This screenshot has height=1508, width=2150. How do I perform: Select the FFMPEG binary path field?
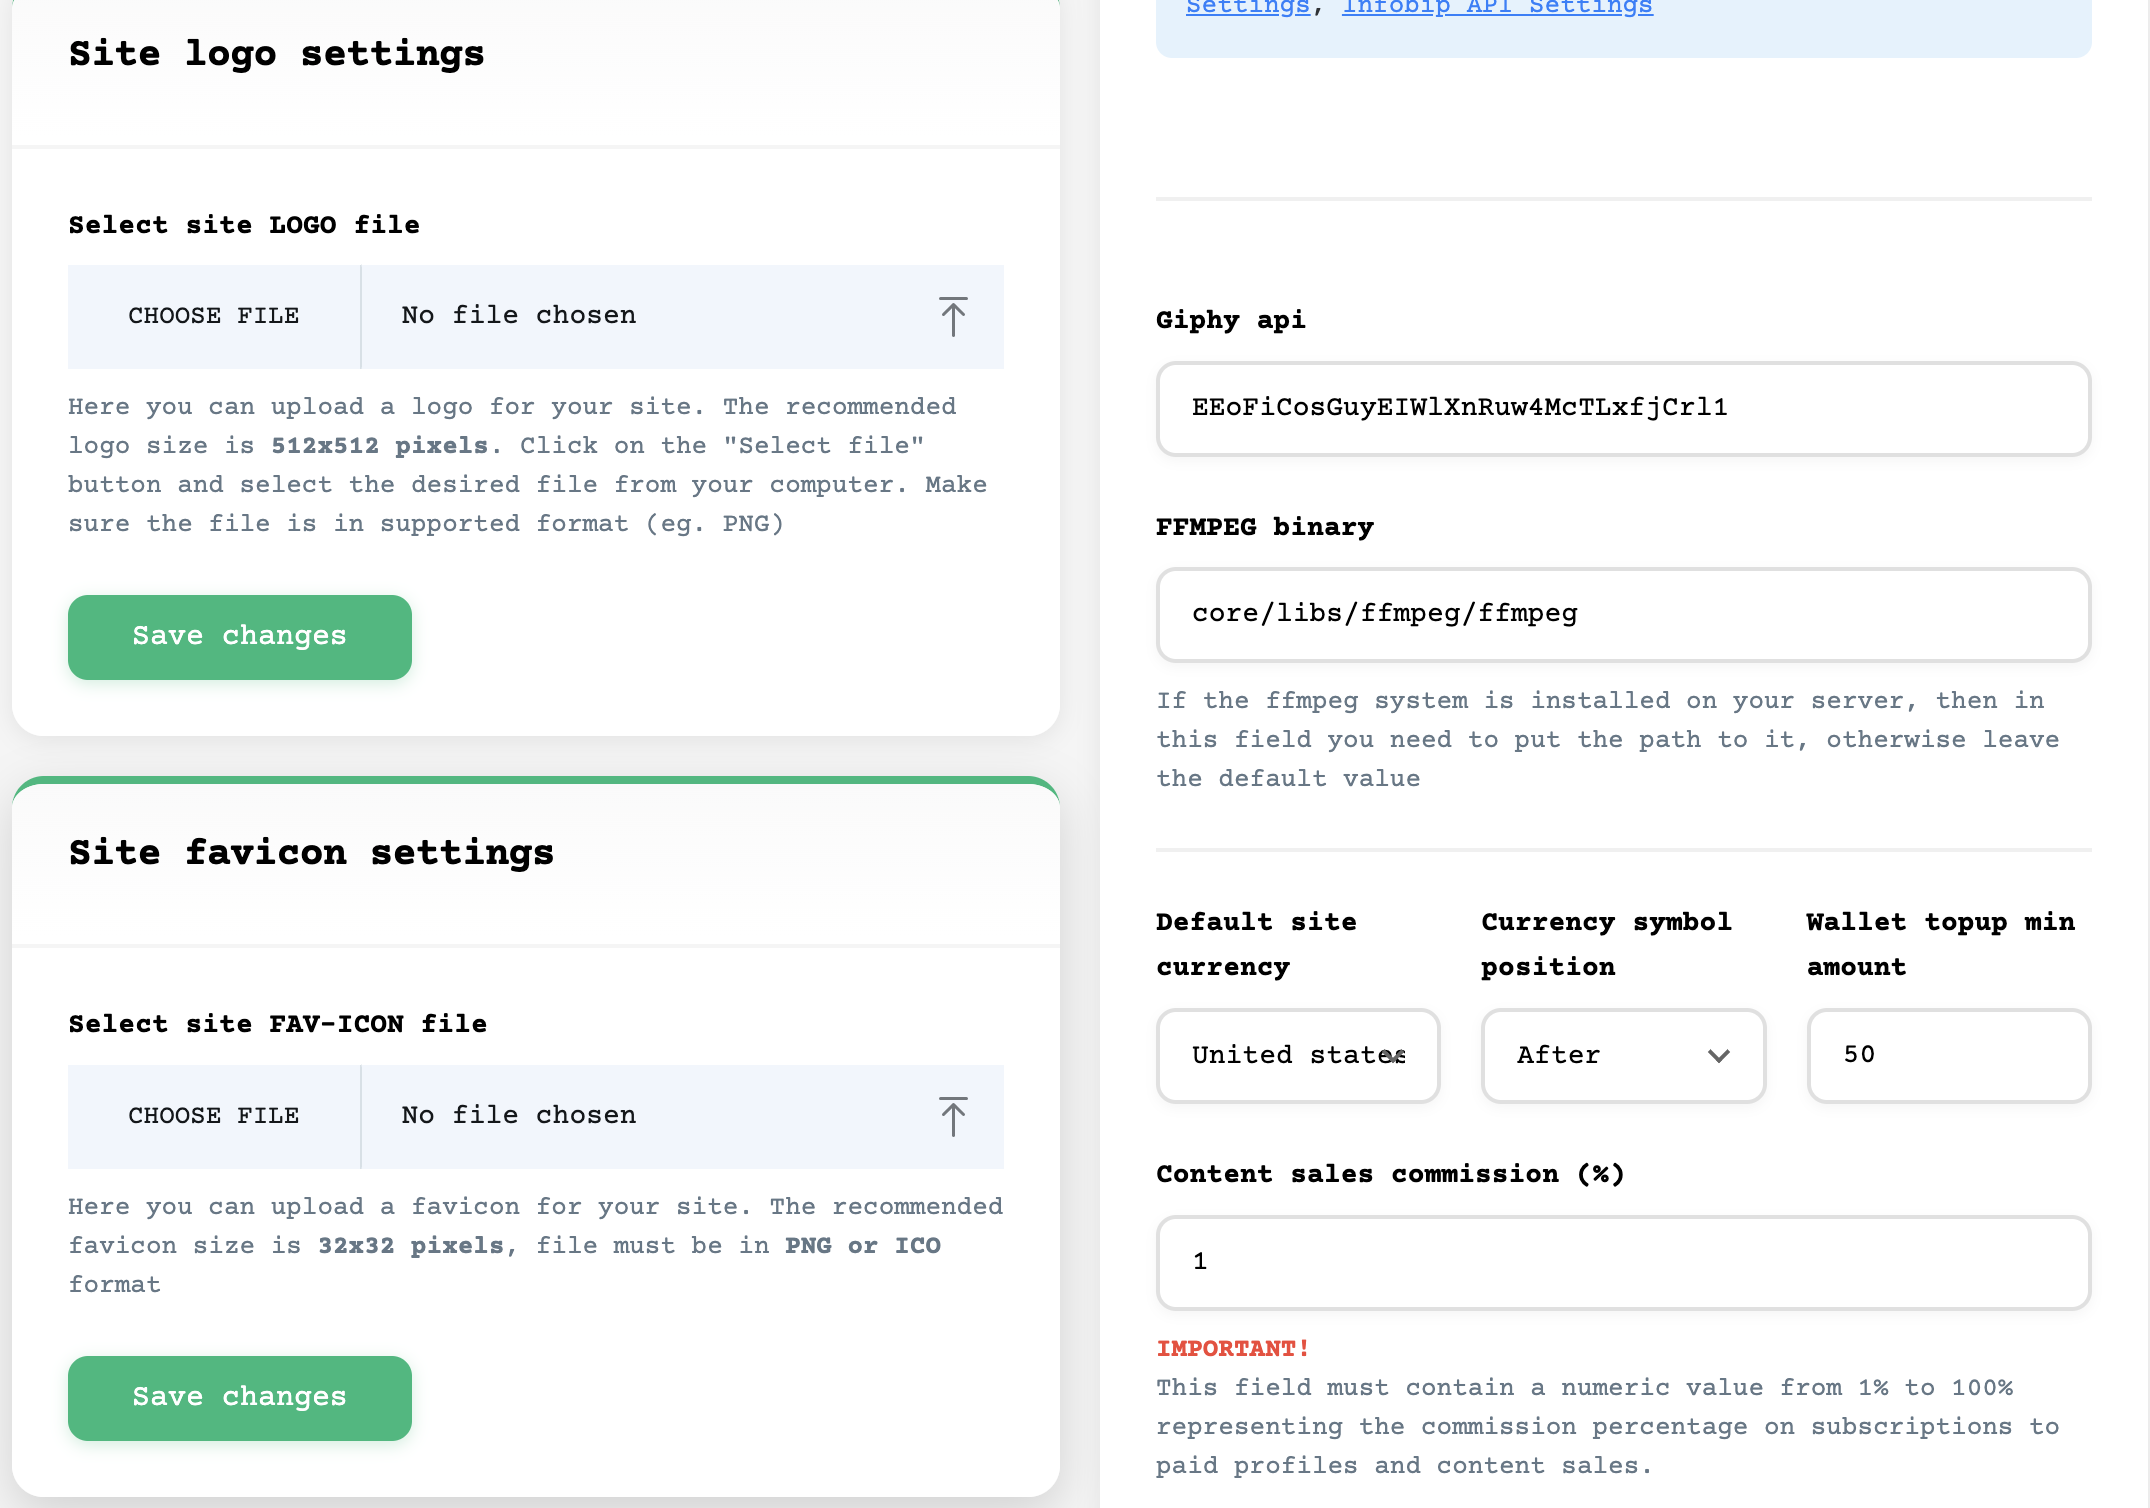pyautogui.click(x=1622, y=615)
